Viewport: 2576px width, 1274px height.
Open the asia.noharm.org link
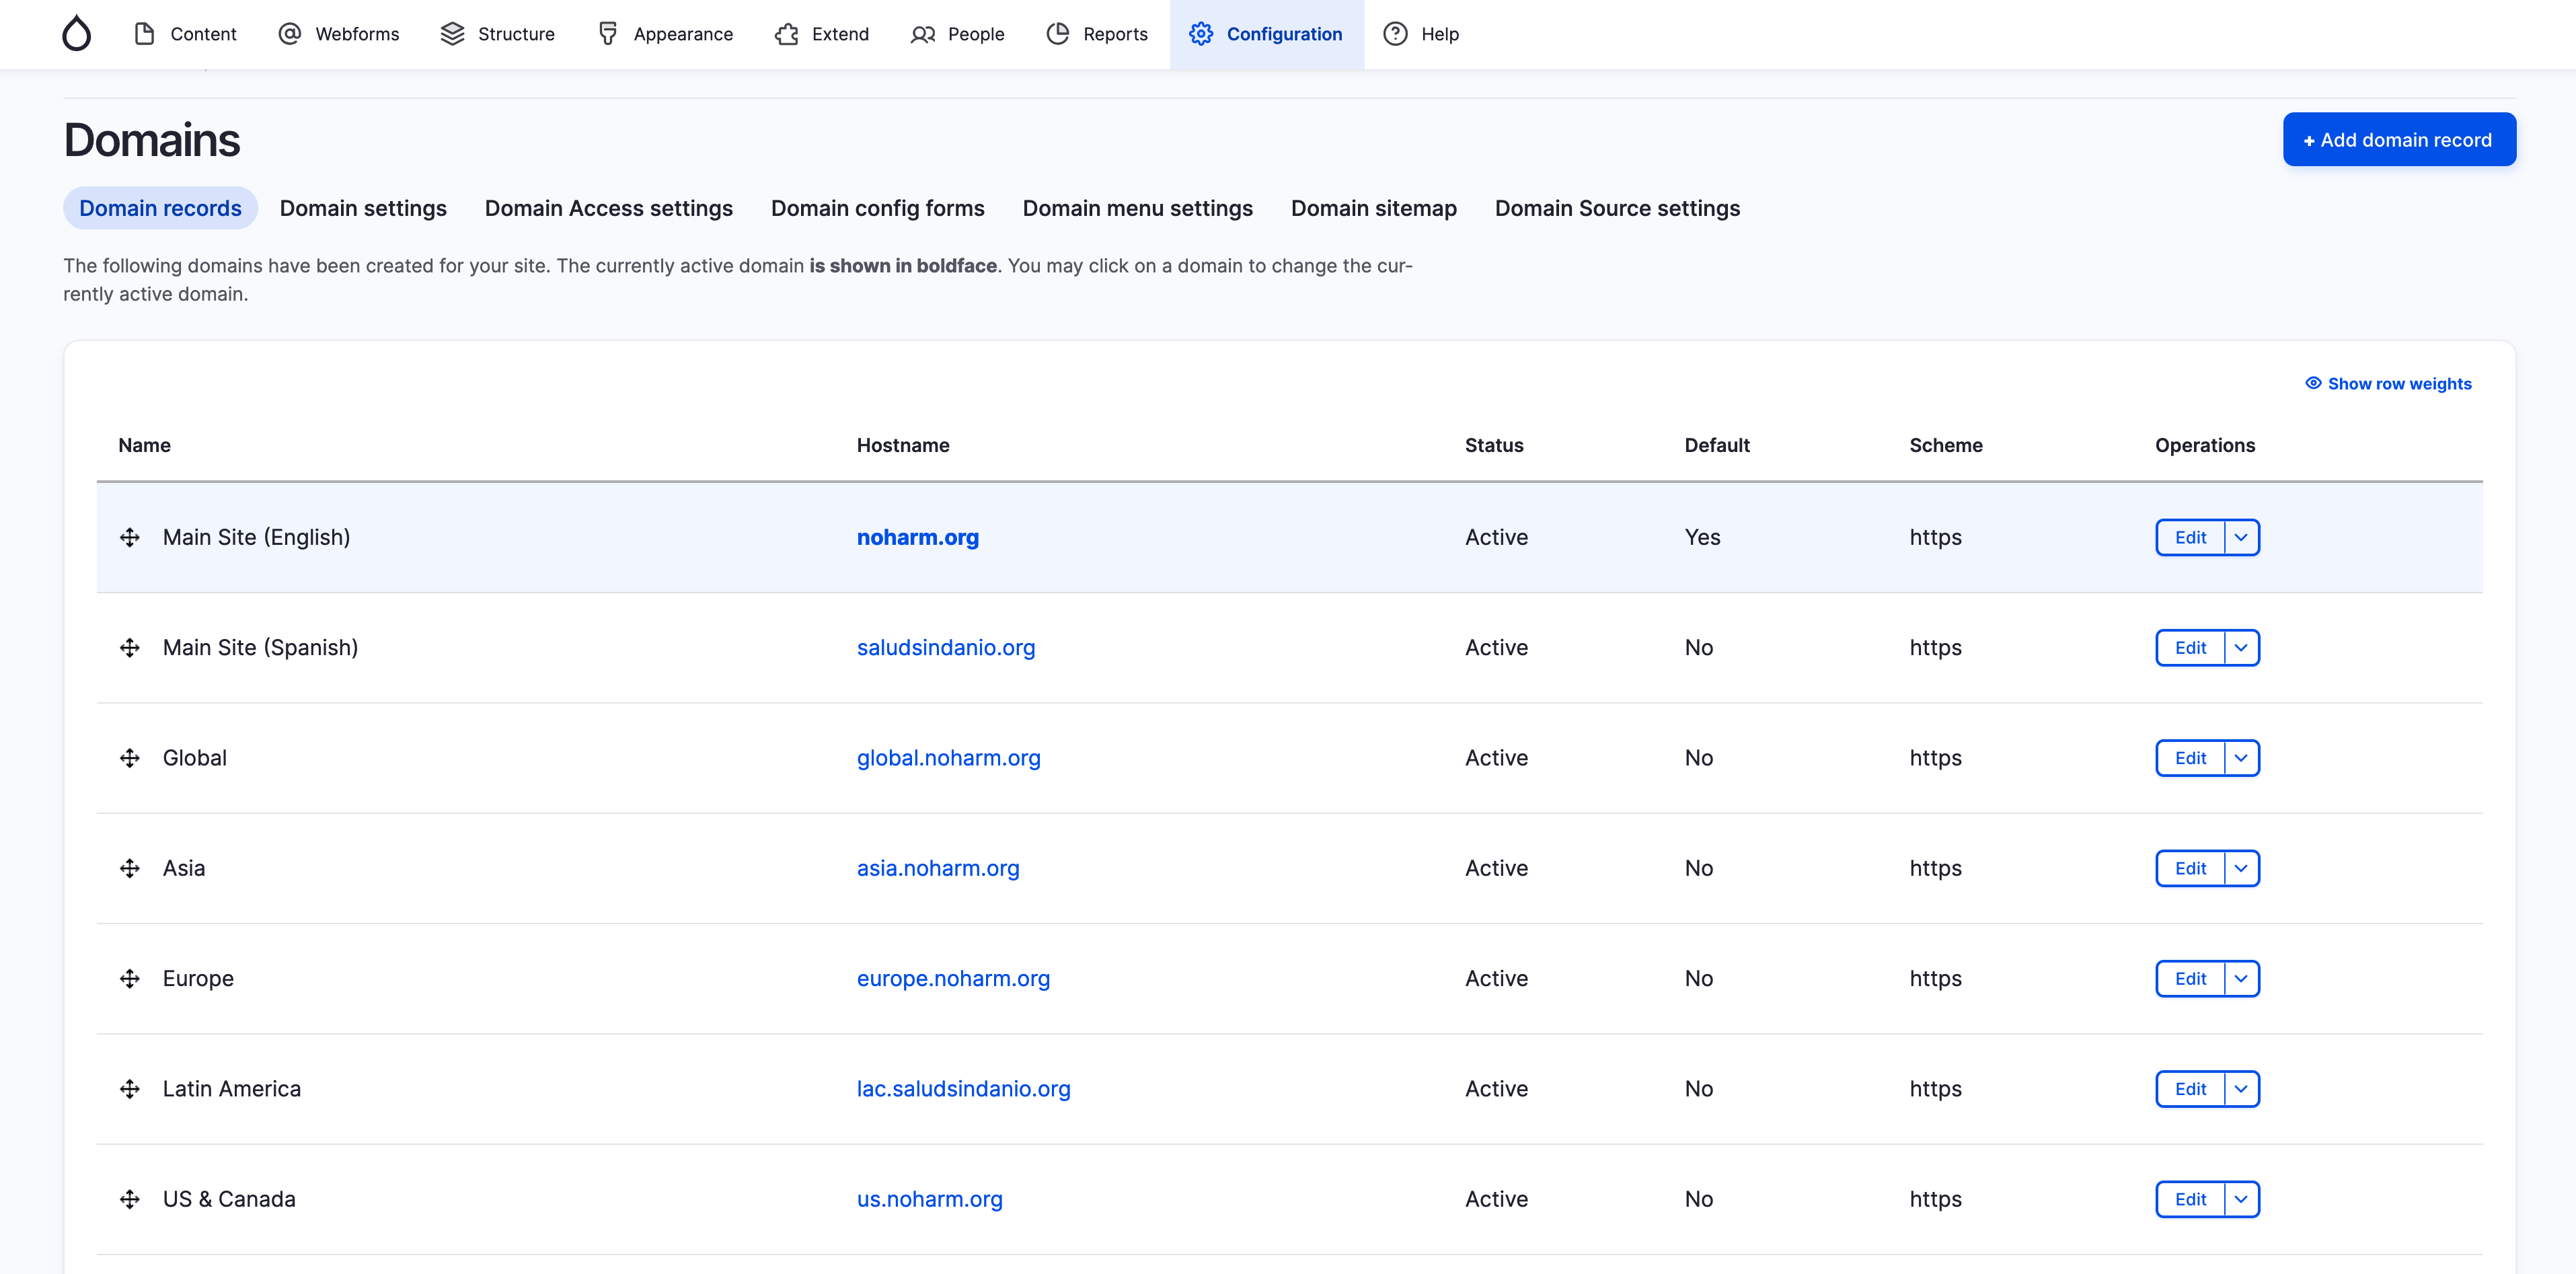[938, 868]
